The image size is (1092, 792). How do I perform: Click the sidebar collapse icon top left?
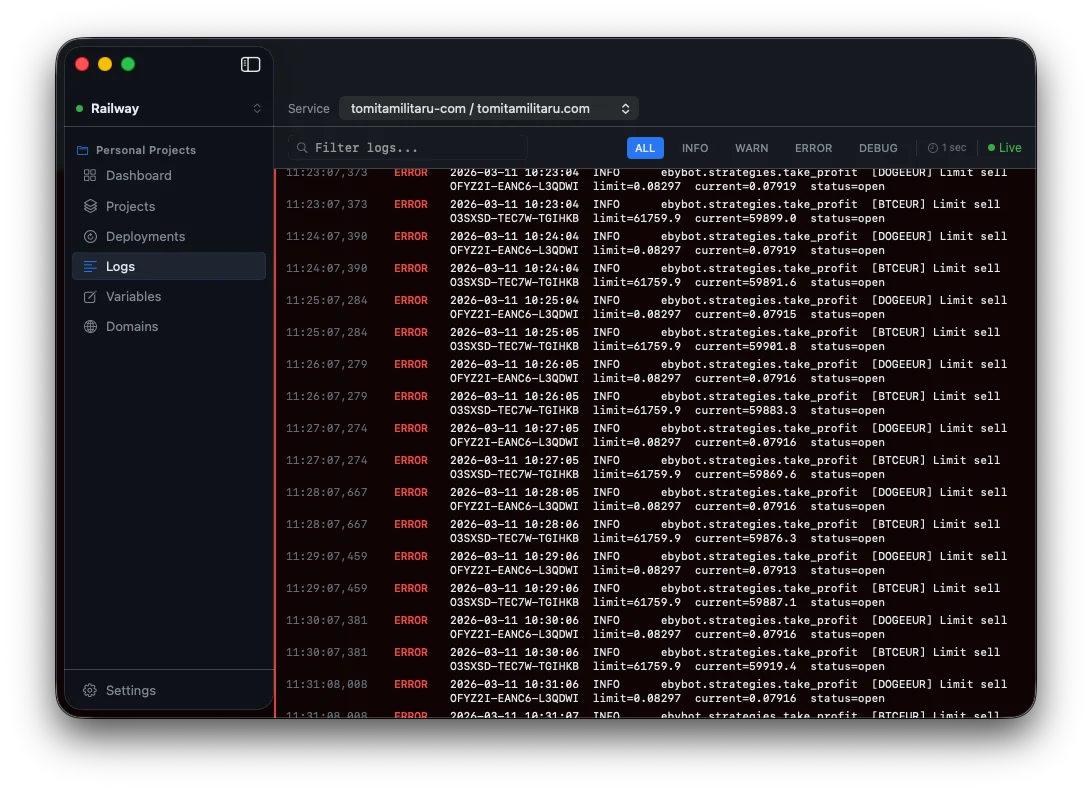pos(250,63)
